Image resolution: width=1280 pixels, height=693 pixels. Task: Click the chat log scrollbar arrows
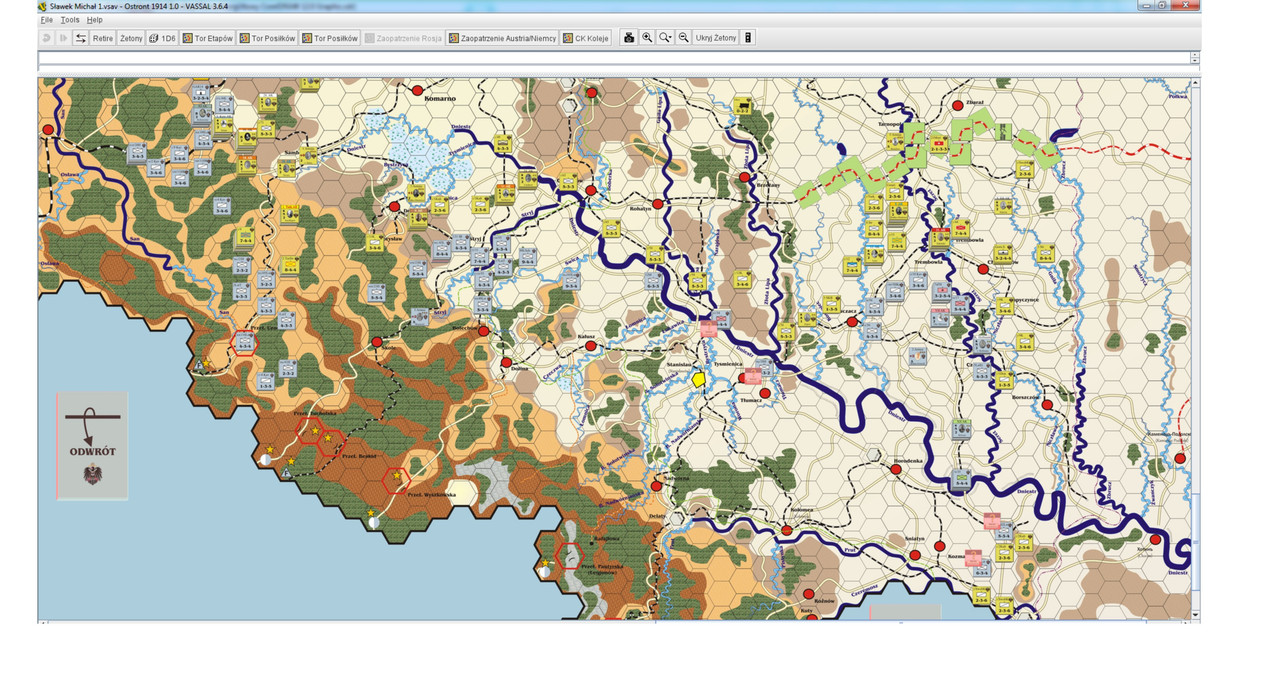click(1195, 58)
